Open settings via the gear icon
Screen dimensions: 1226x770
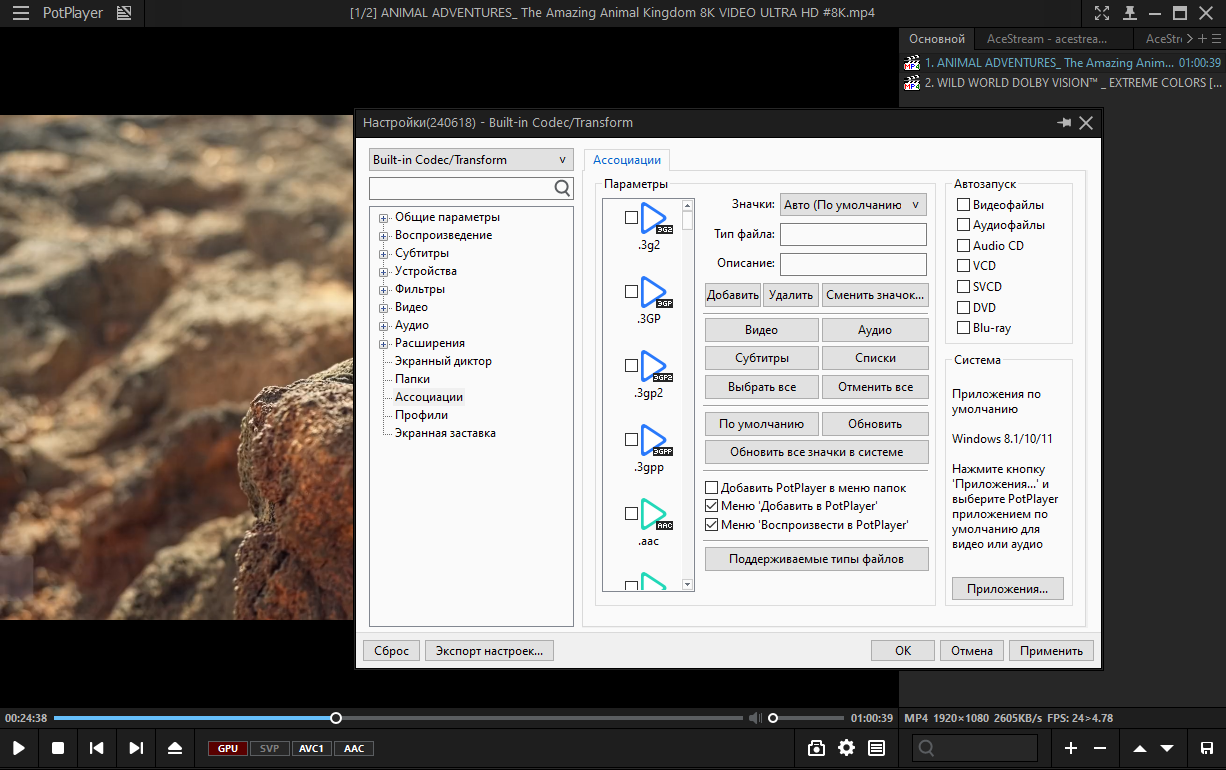847,748
